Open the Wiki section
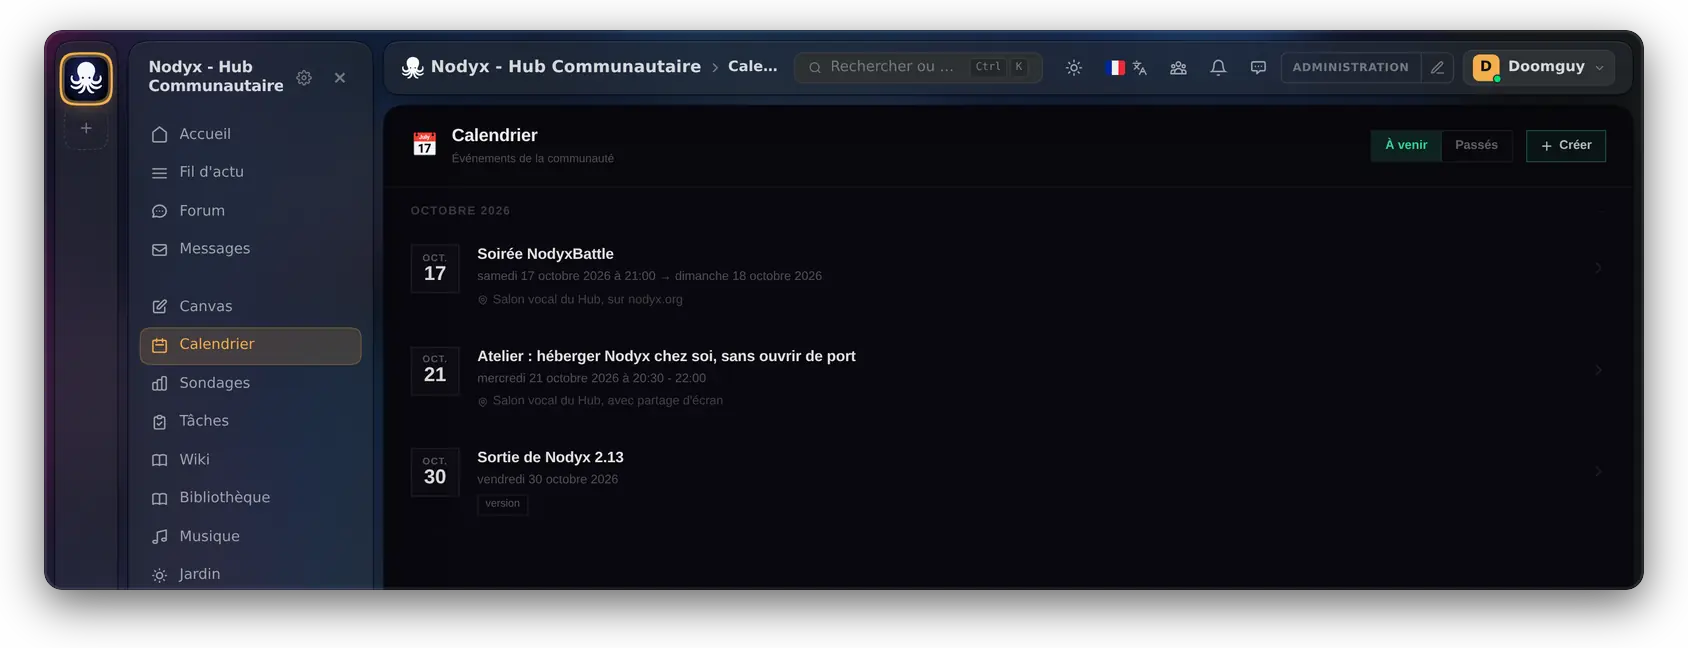Viewport: 1688px width, 648px height. coord(250,460)
